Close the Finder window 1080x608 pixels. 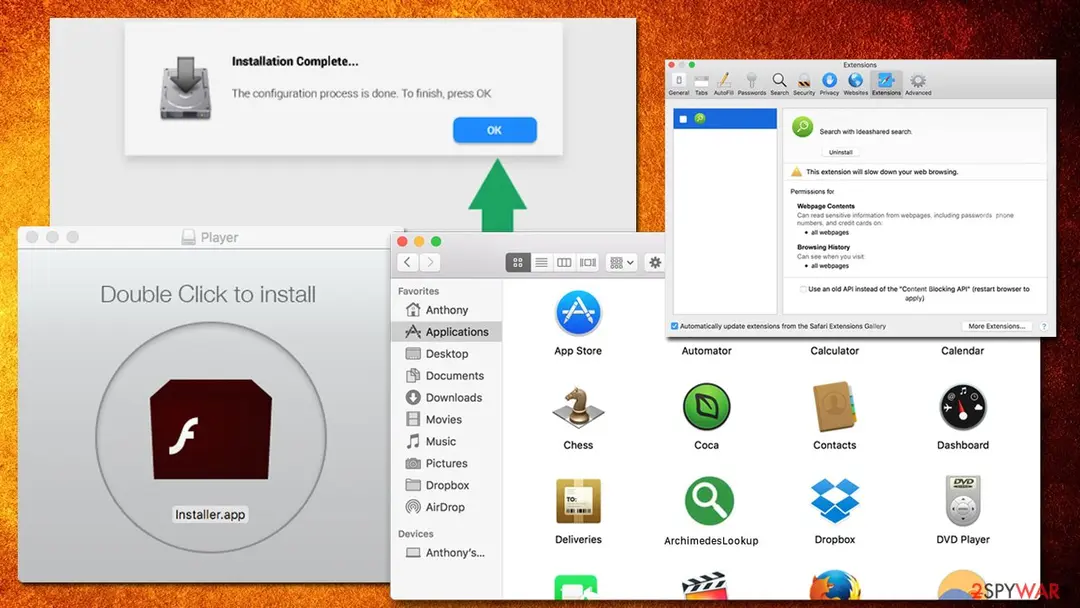(402, 242)
